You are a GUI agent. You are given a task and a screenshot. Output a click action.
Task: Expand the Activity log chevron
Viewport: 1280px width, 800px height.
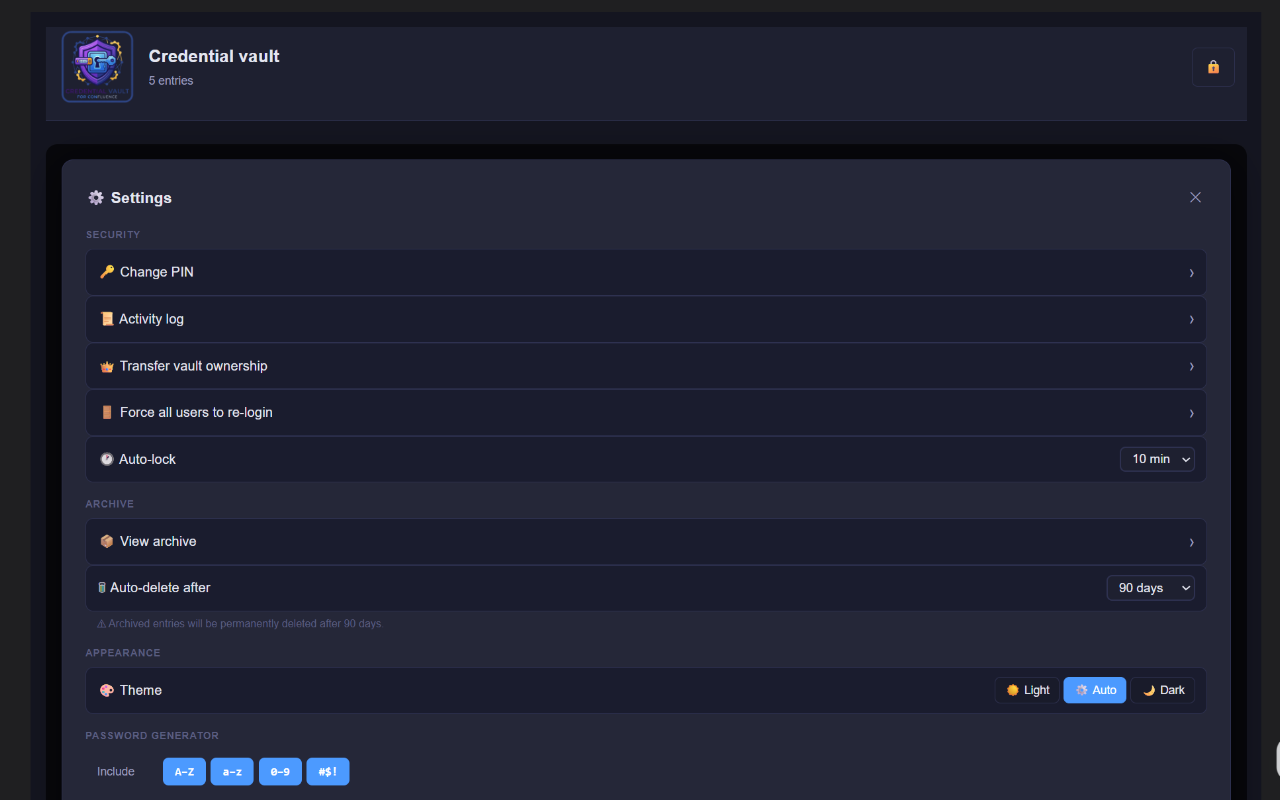[1191, 320]
